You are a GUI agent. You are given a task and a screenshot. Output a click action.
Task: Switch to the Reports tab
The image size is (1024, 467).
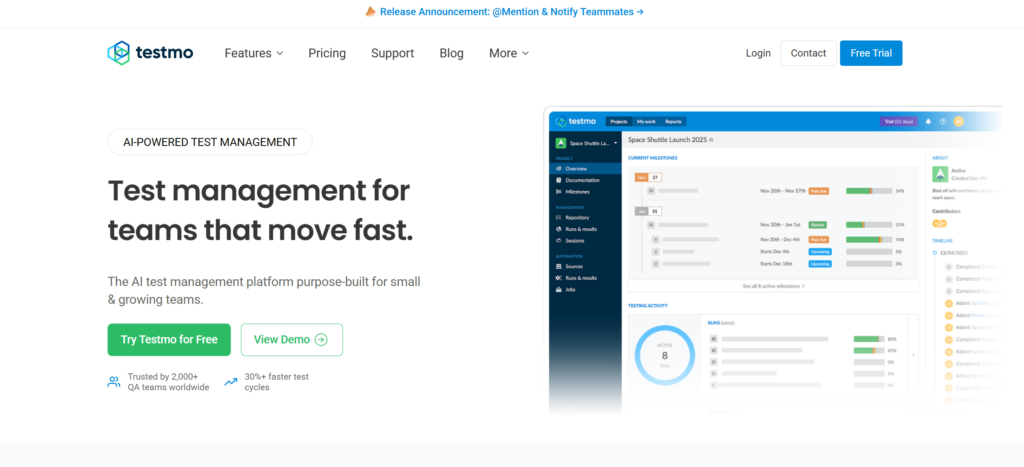click(x=673, y=121)
